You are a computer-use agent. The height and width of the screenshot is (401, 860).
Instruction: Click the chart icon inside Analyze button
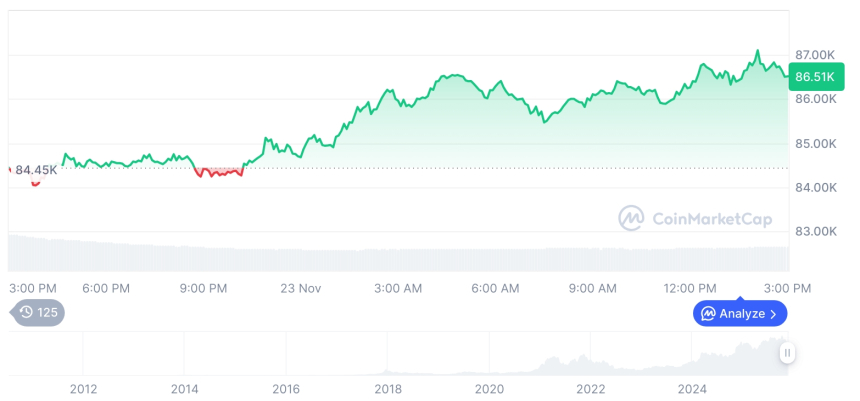click(708, 313)
